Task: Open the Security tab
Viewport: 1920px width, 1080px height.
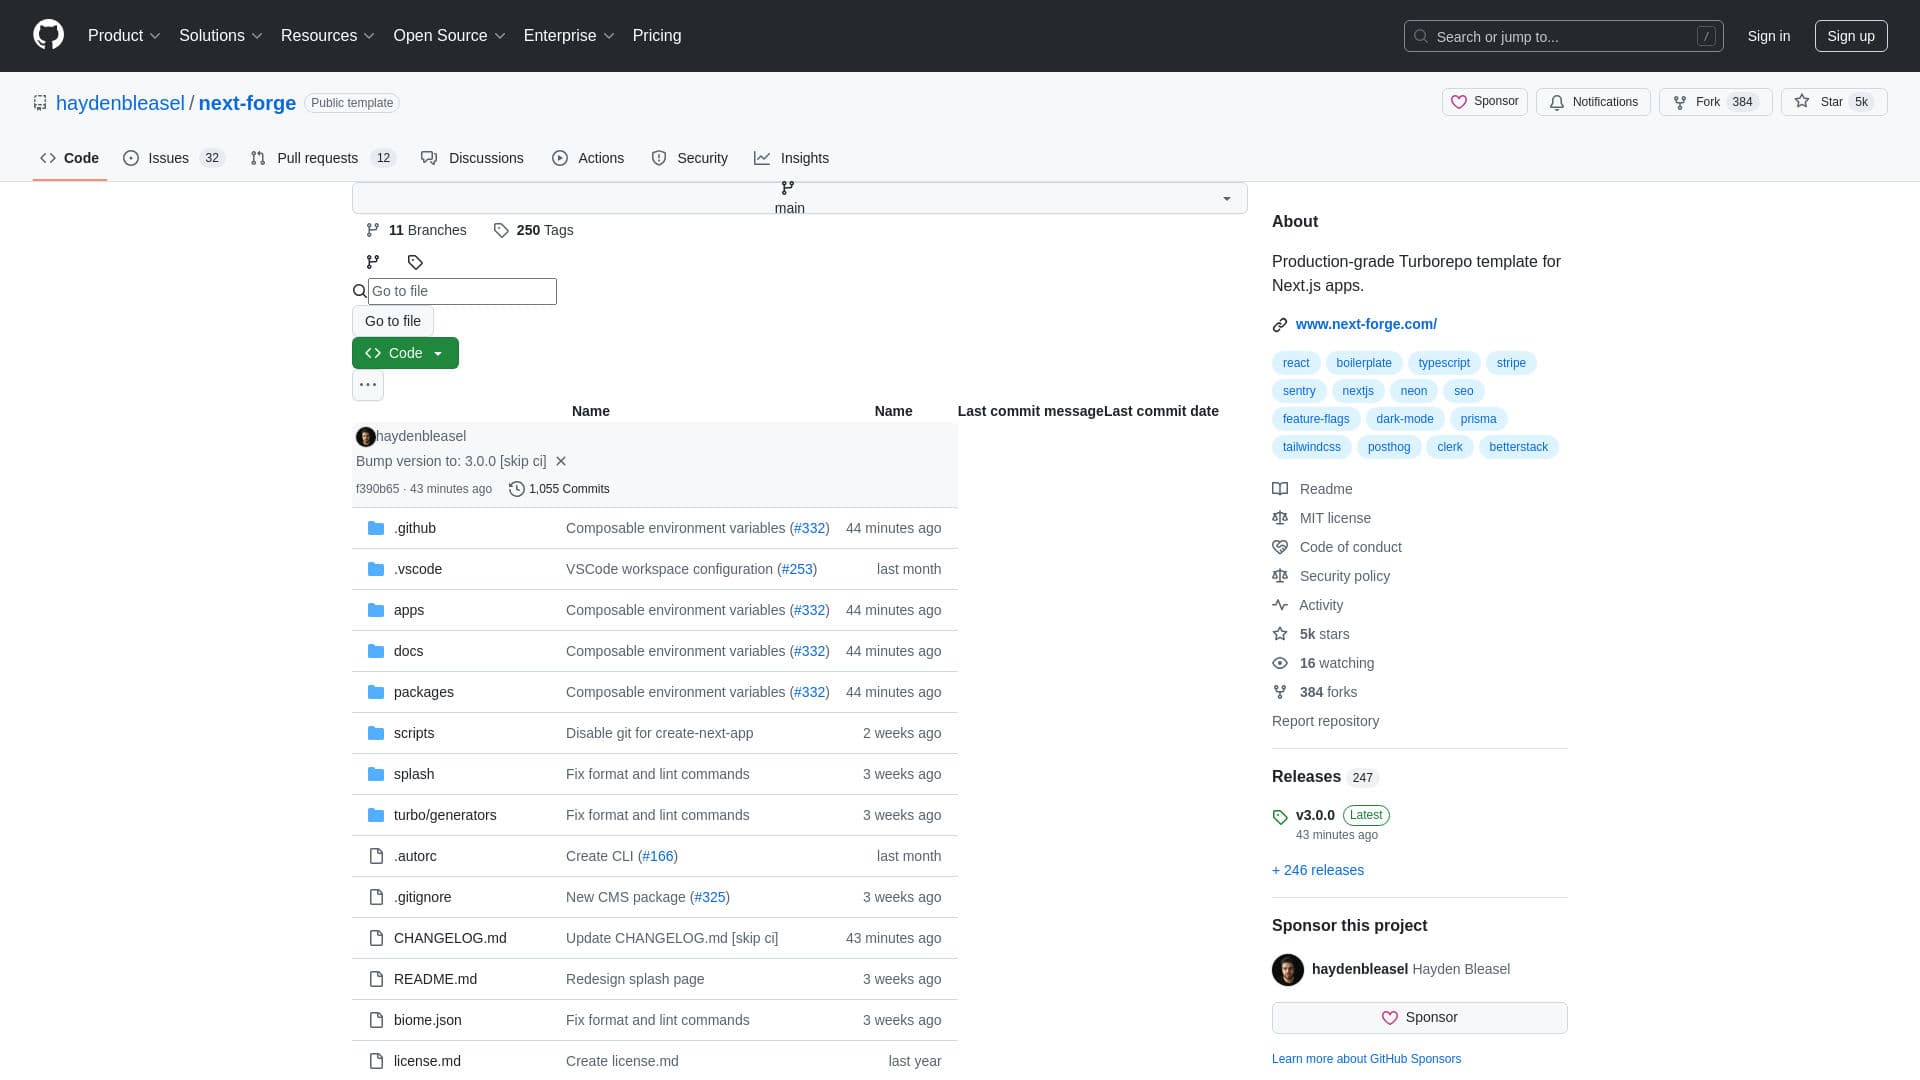Action: point(689,158)
